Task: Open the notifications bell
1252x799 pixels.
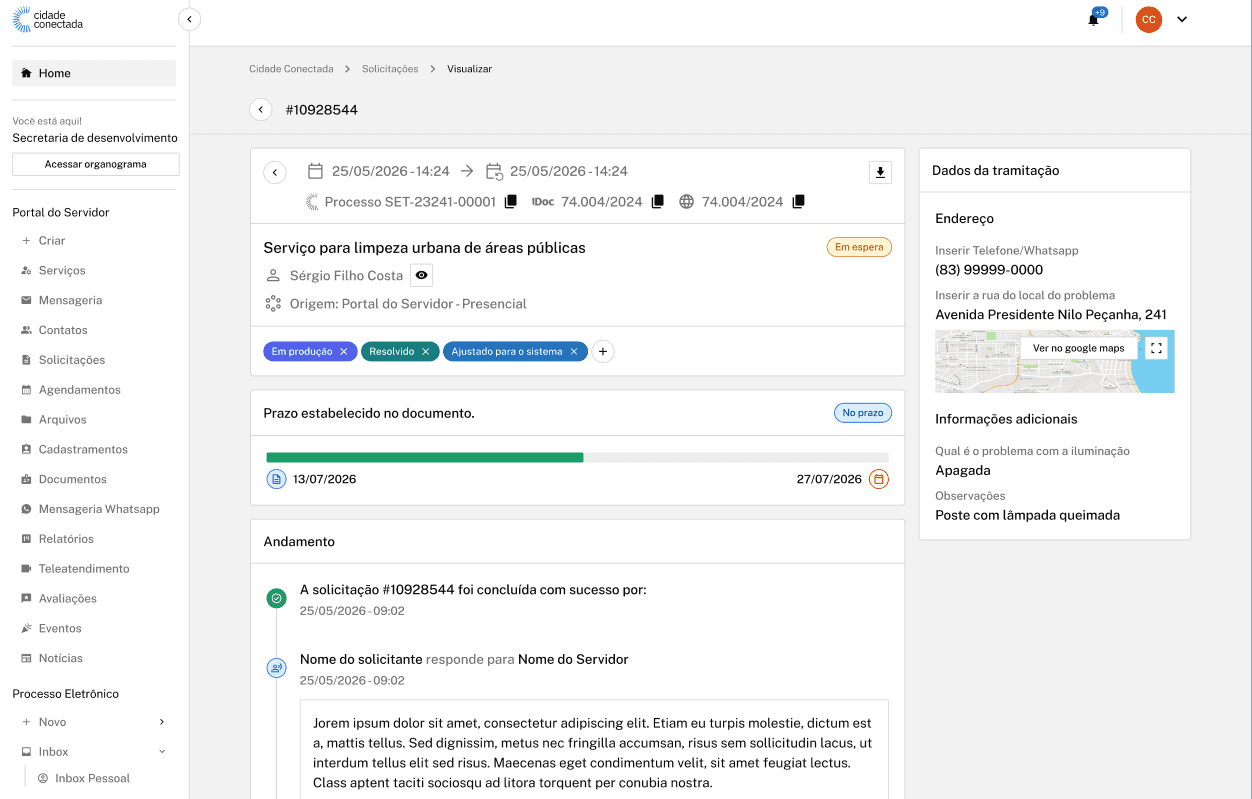Action: point(1093,19)
